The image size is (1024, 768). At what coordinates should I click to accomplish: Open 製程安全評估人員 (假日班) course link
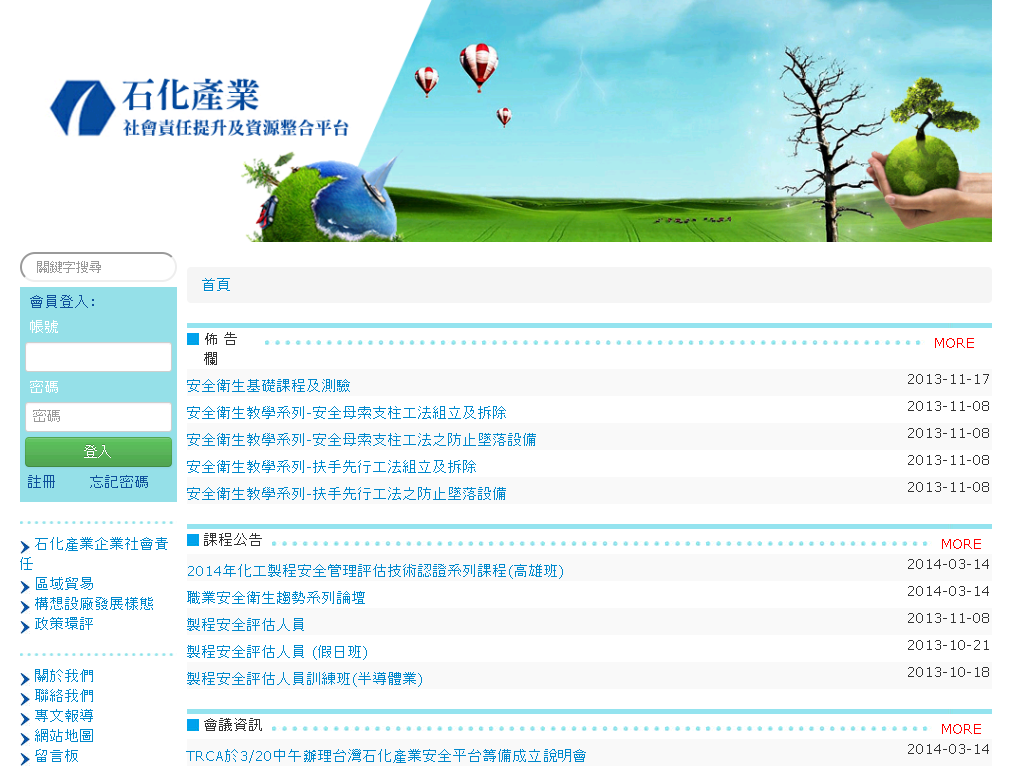278,652
